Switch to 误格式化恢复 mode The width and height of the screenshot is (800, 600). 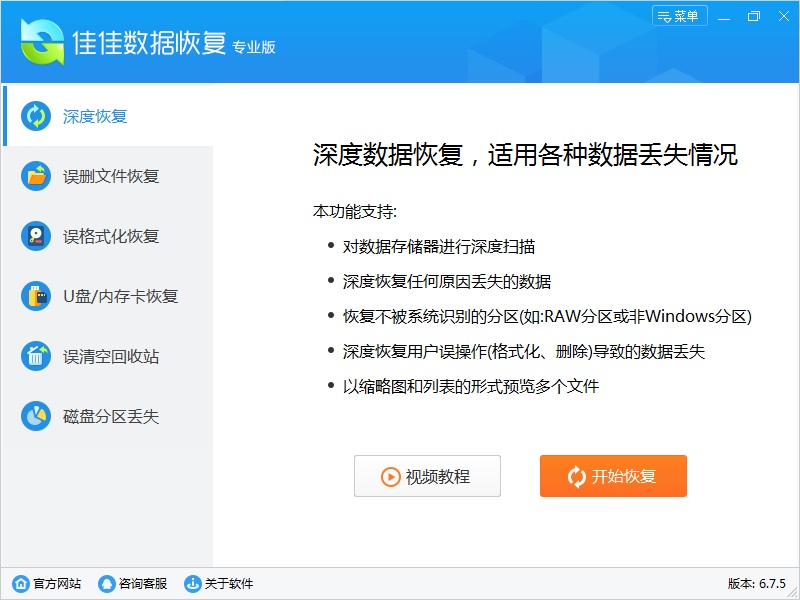[108, 236]
